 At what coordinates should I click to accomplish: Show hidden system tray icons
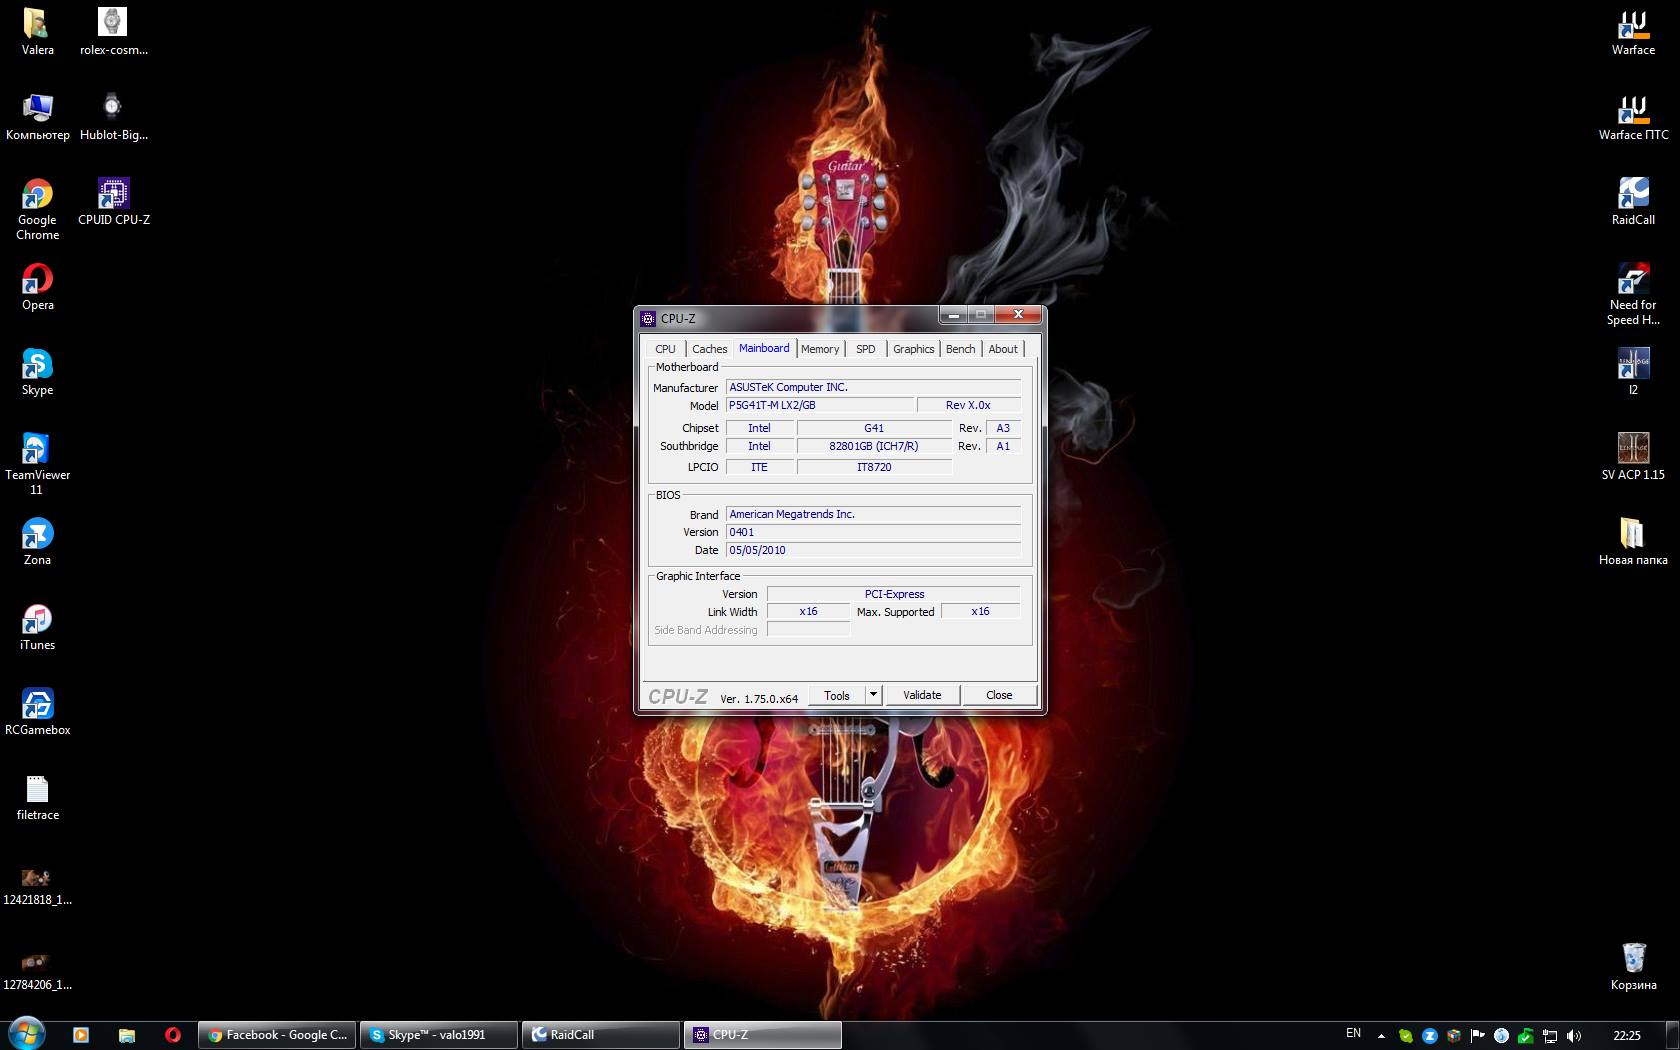(1381, 1036)
